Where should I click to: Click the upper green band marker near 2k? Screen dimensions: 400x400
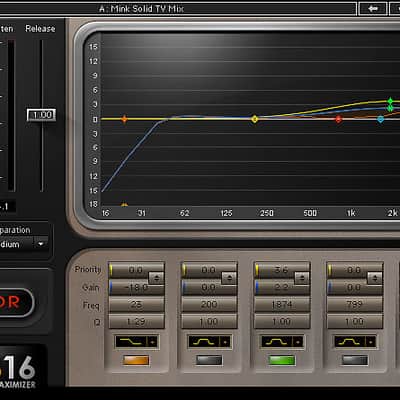tap(390, 101)
